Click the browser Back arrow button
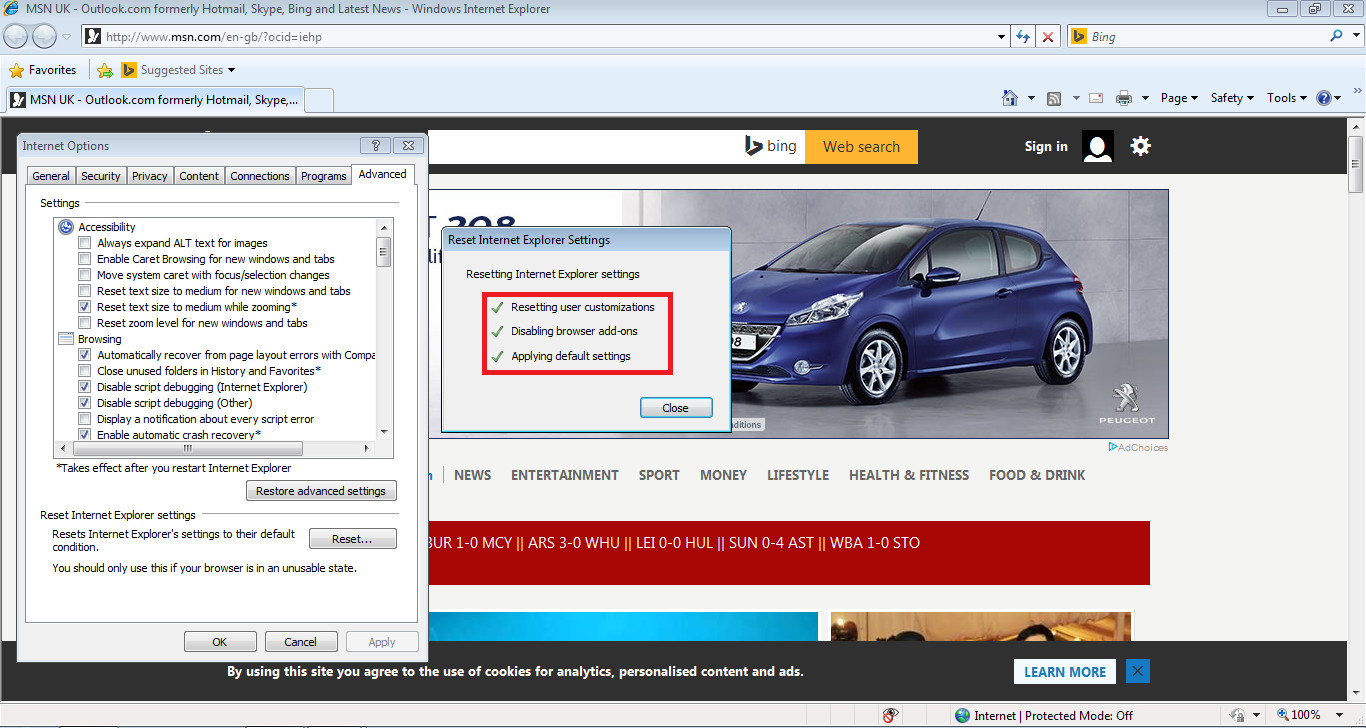Viewport: 1366px width, 728px height. point(16,37)
